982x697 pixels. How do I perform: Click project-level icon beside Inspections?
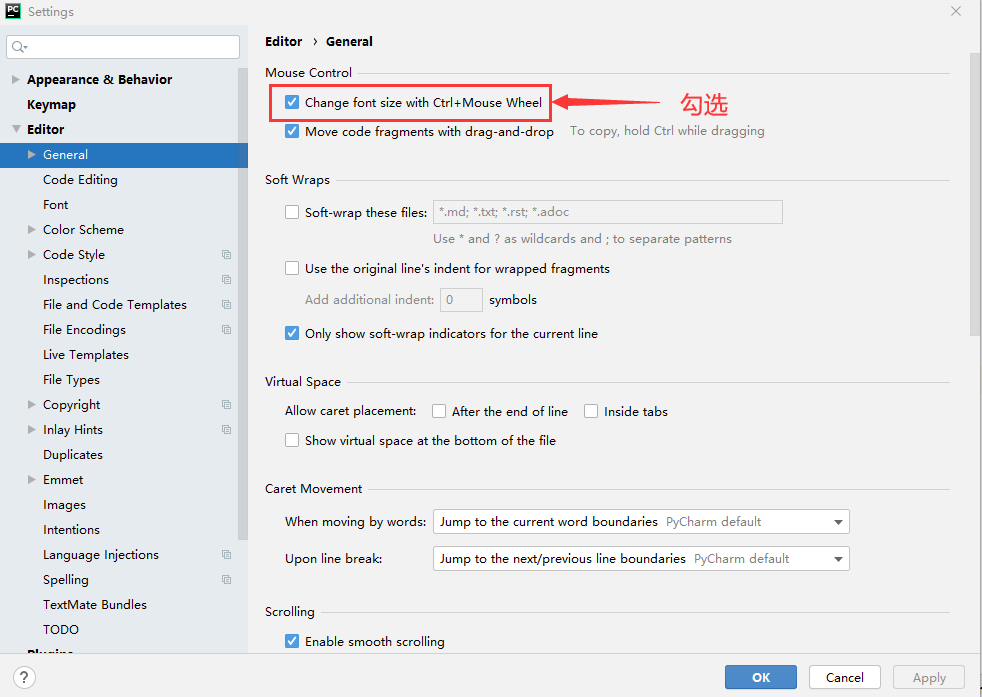point(227,280)
